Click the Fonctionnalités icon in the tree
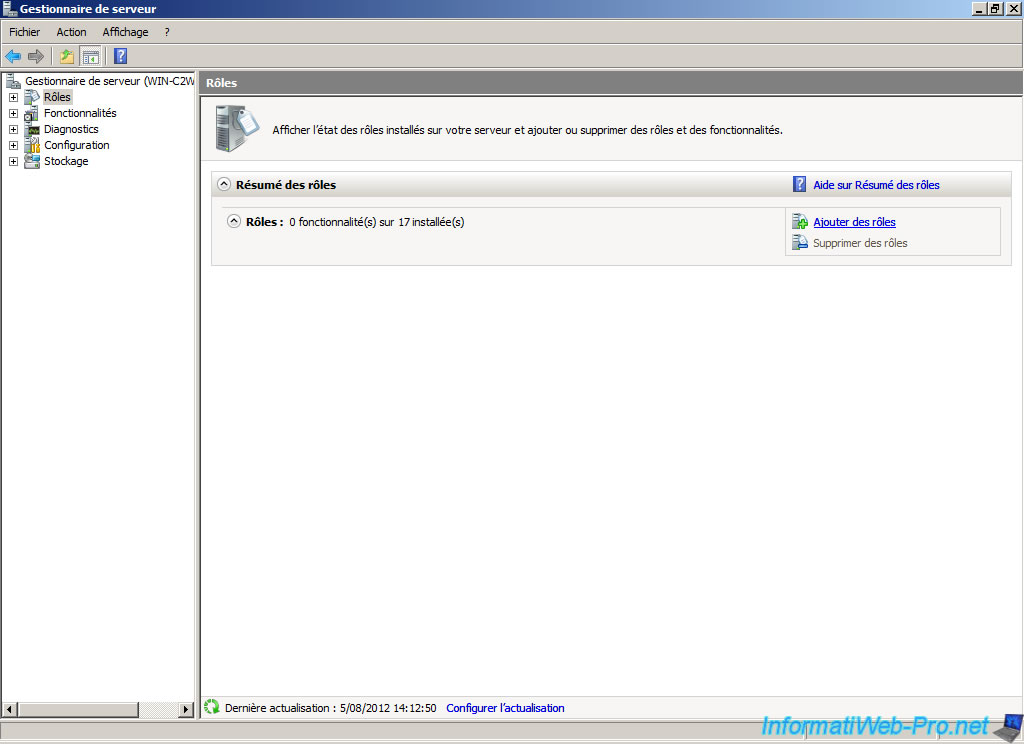The height and width of the screenshot is (744, 1024). click(x=32, y=113)
